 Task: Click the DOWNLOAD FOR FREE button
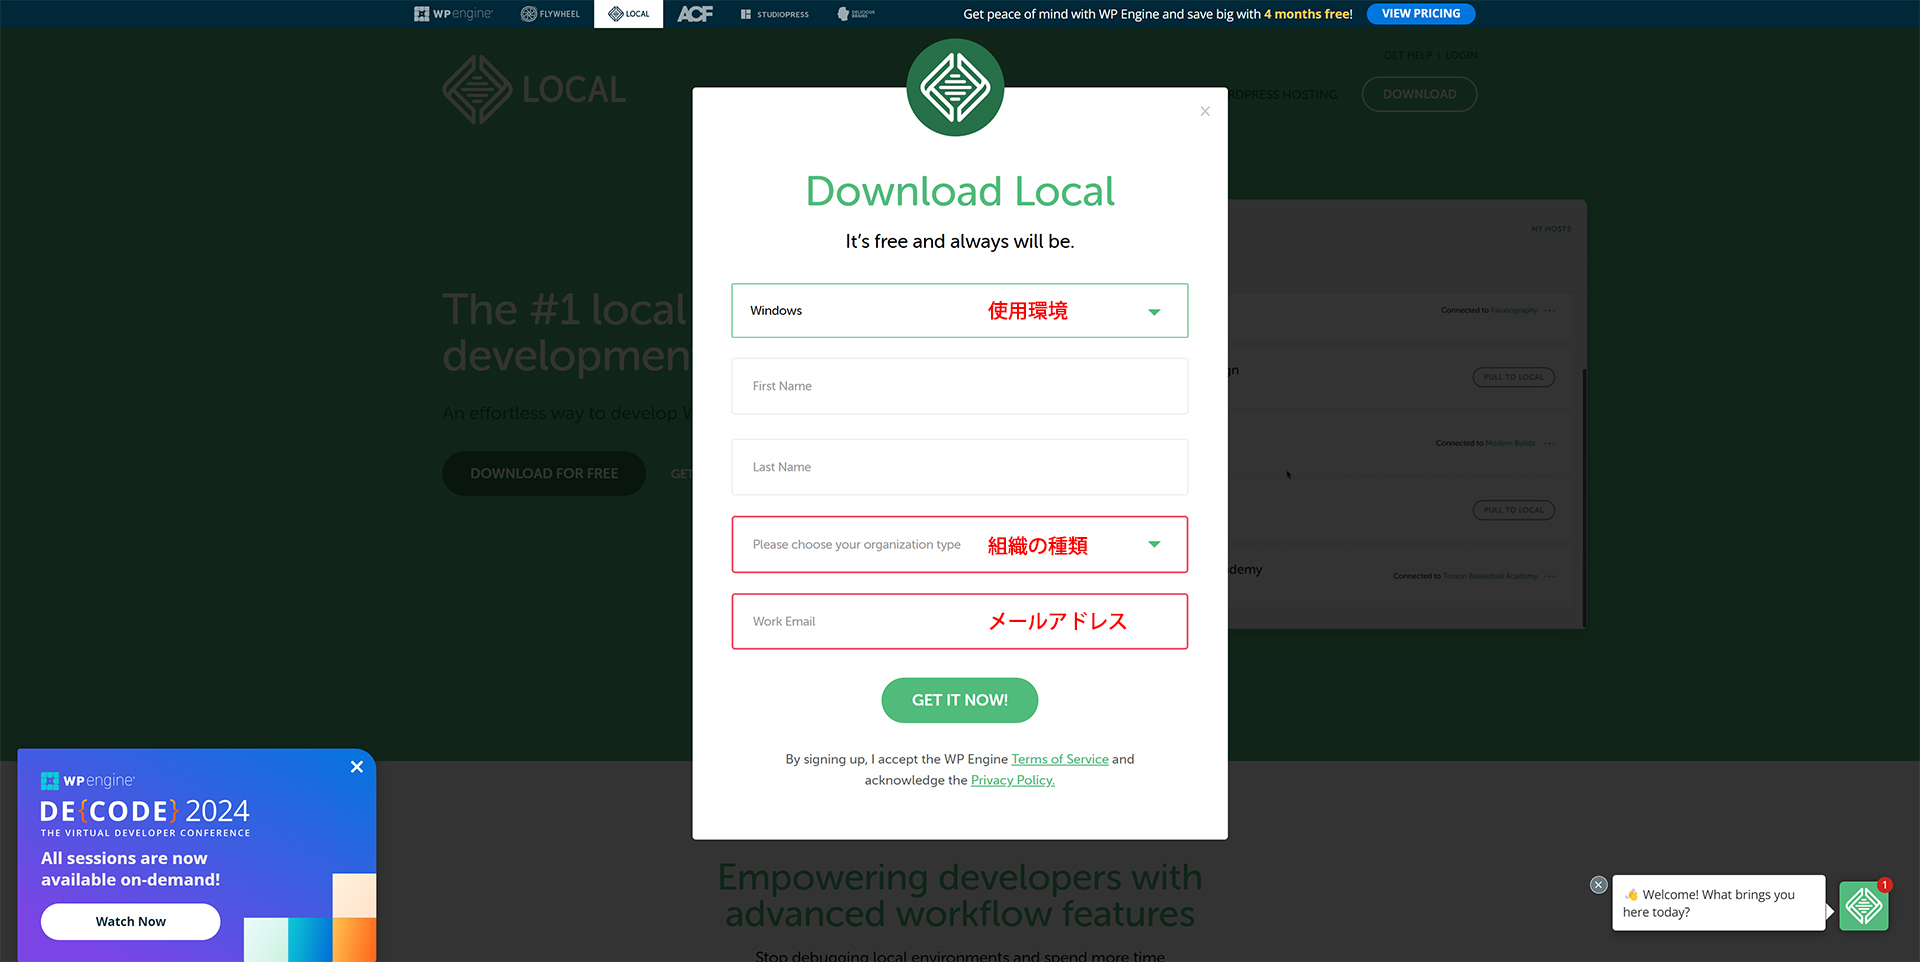coord(544,474)
